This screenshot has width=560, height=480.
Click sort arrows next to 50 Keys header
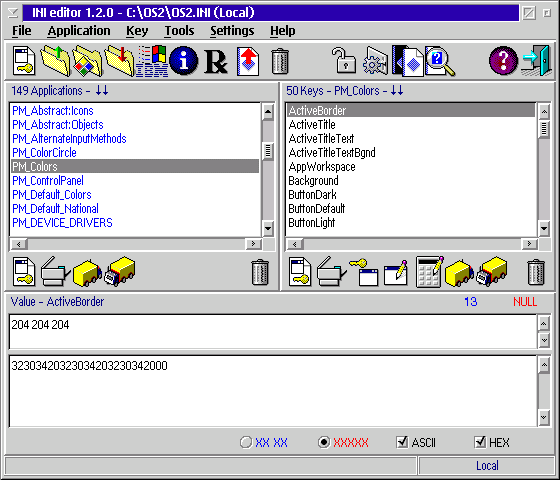click(397, 91)
